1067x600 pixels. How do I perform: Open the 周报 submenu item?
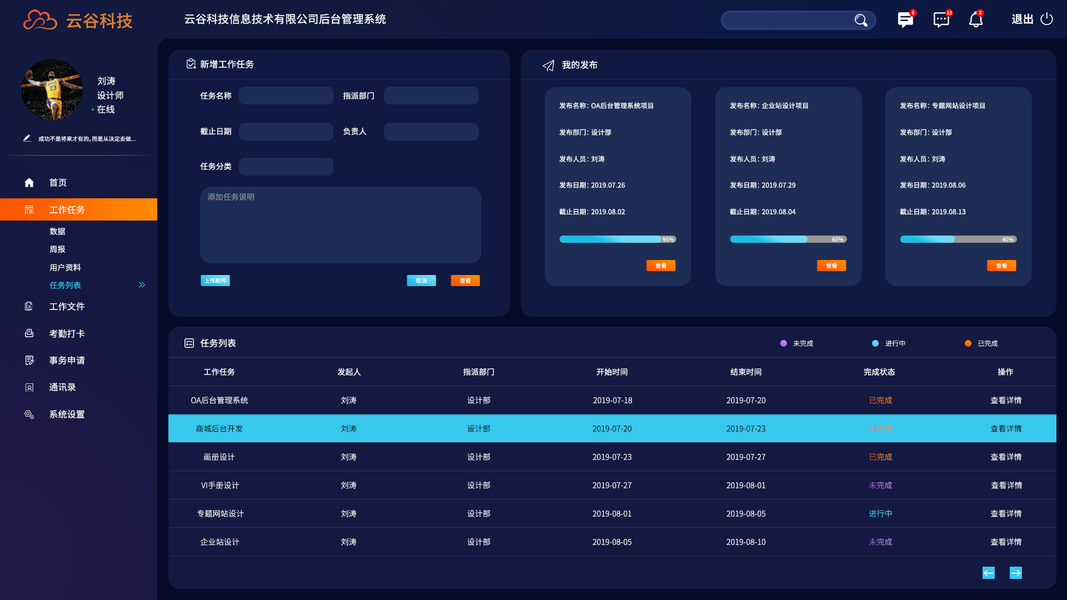57,249
